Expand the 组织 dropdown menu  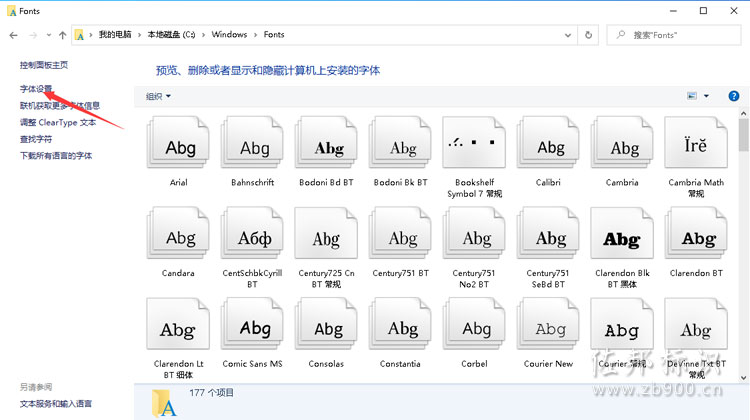click(x=158, y=96)
